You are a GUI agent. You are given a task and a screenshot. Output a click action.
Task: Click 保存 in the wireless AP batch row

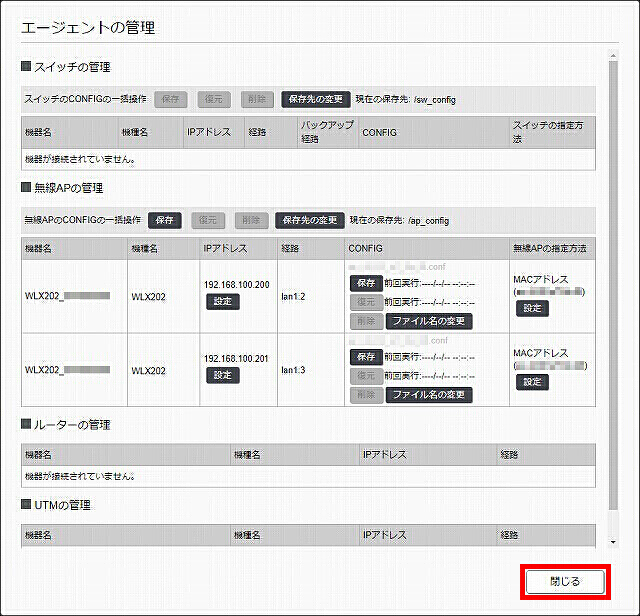coord(164,220)
